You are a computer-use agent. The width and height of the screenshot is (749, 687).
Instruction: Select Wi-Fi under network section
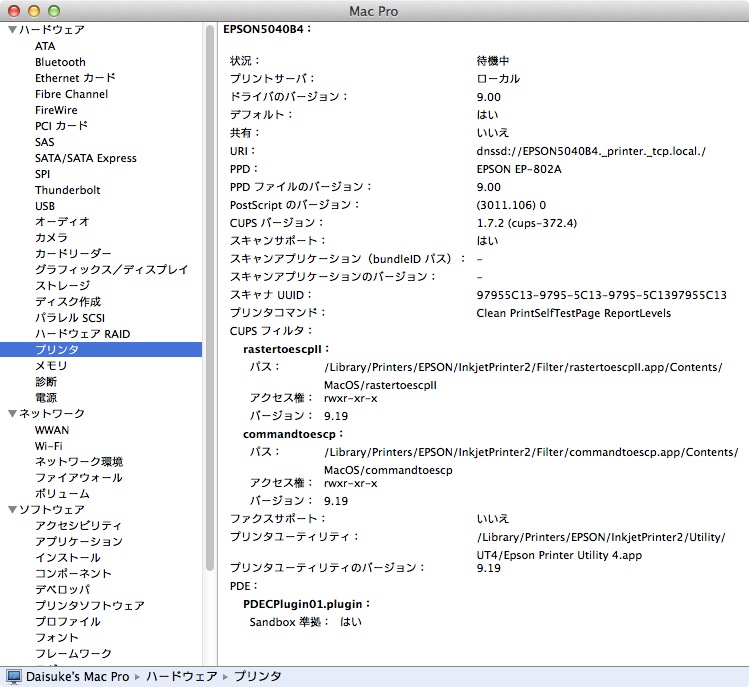click(x=50, y=446)
